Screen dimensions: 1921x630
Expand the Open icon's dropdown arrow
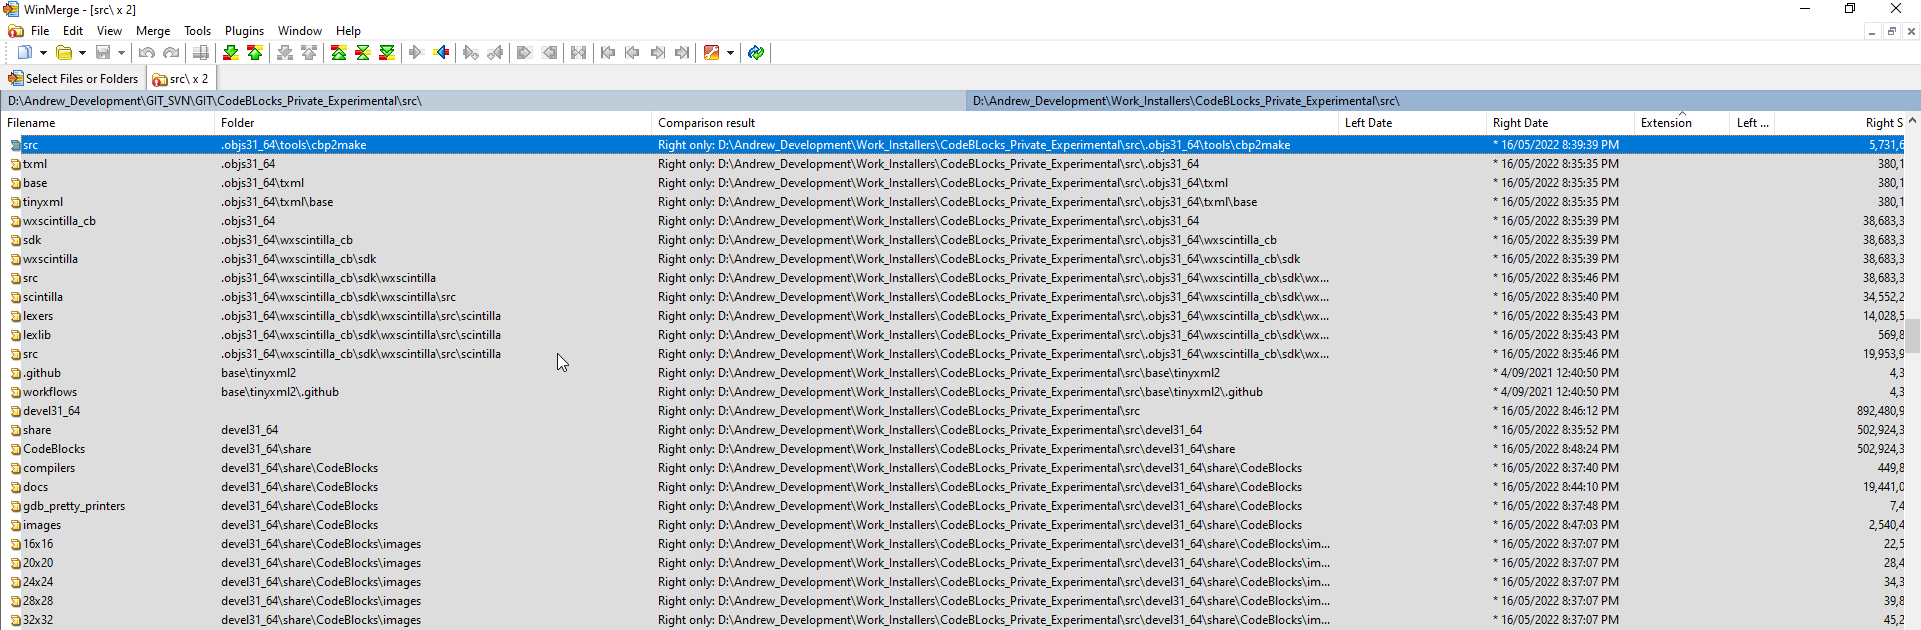[x=82, y=53]
